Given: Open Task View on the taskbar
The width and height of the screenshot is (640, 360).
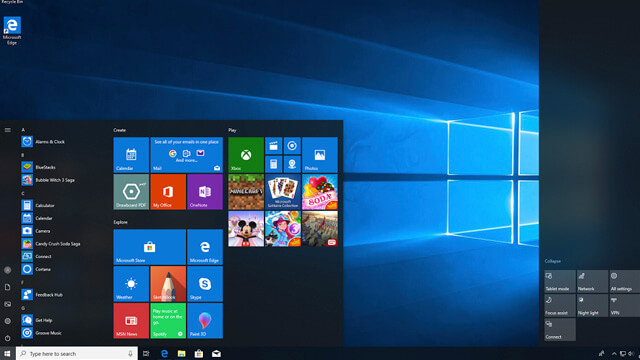Looking at the screenshot, I should [146, 353].
